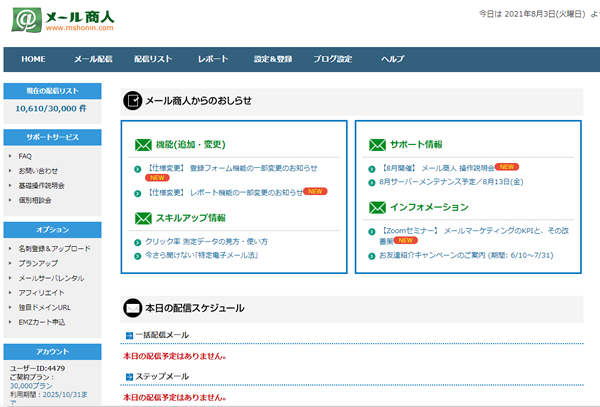This screenshot has width=600, height=407.
Task: Open the ヘルプ menu
Action: pyautogui.click(x=392, y=59)
